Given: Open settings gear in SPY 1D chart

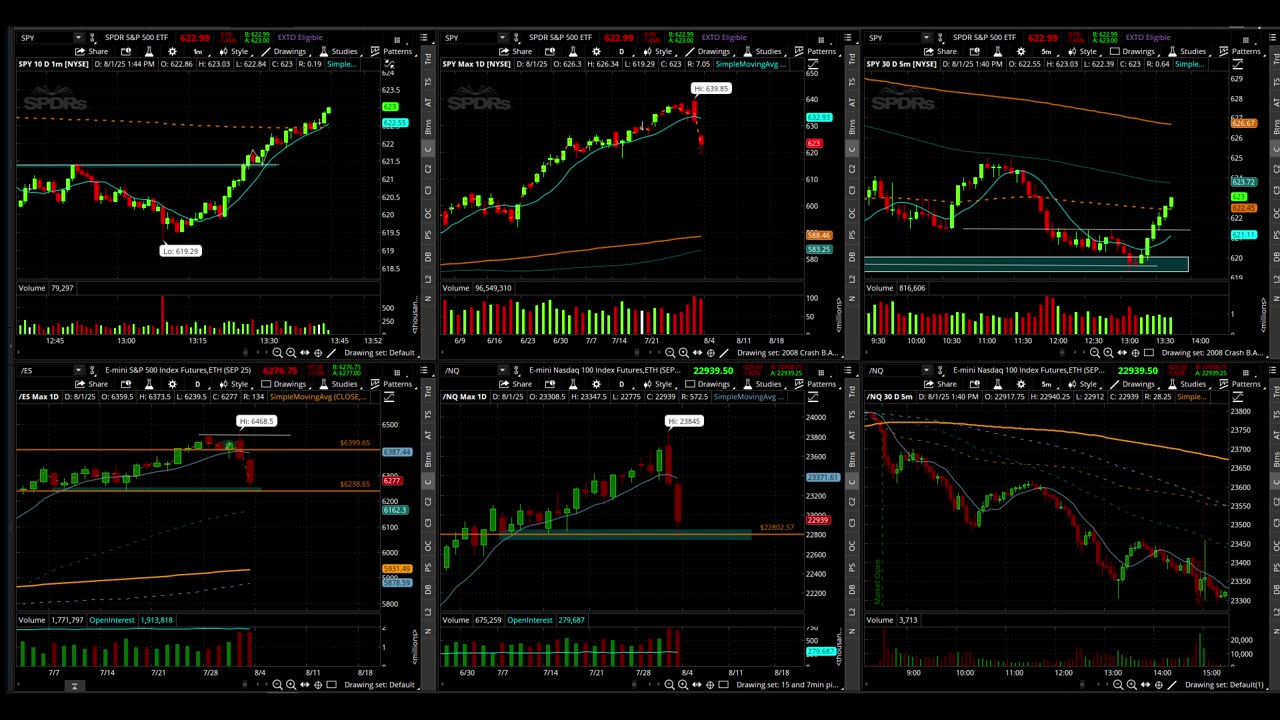Looking at the screenshot, I should point(596,51).
